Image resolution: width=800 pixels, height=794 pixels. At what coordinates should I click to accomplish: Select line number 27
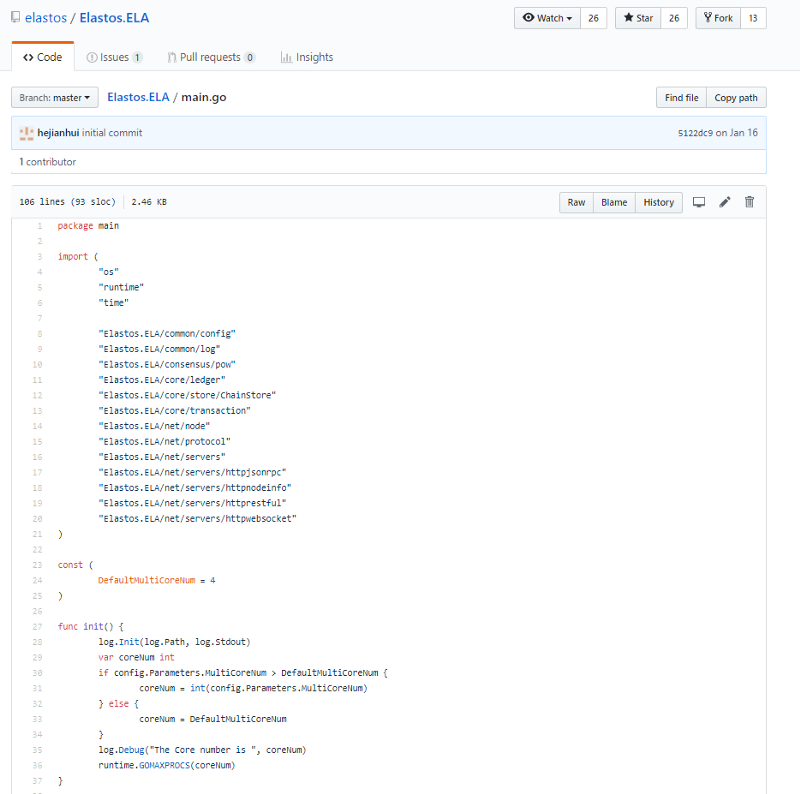pyautogui.click(x=37, y=627)
